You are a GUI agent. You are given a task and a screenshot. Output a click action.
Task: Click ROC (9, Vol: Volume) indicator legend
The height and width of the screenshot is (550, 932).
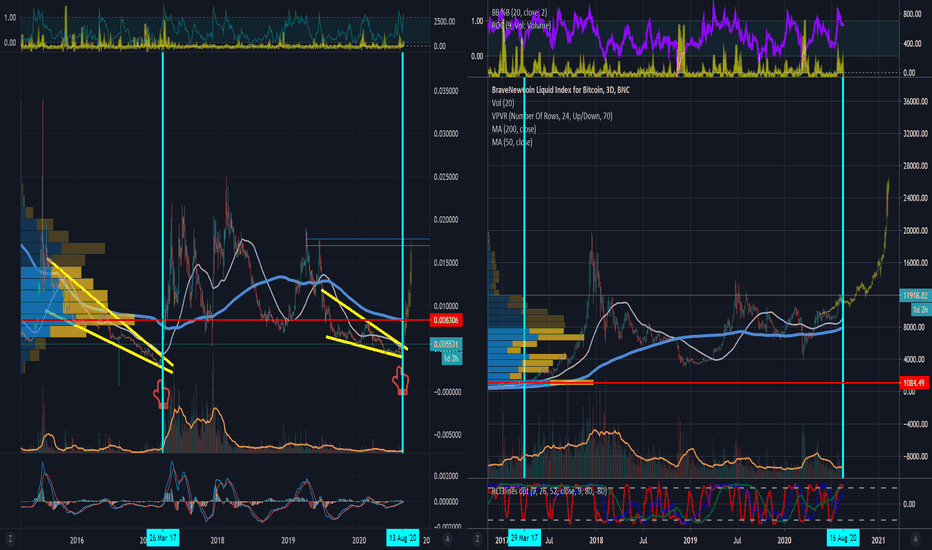(521, 25)
